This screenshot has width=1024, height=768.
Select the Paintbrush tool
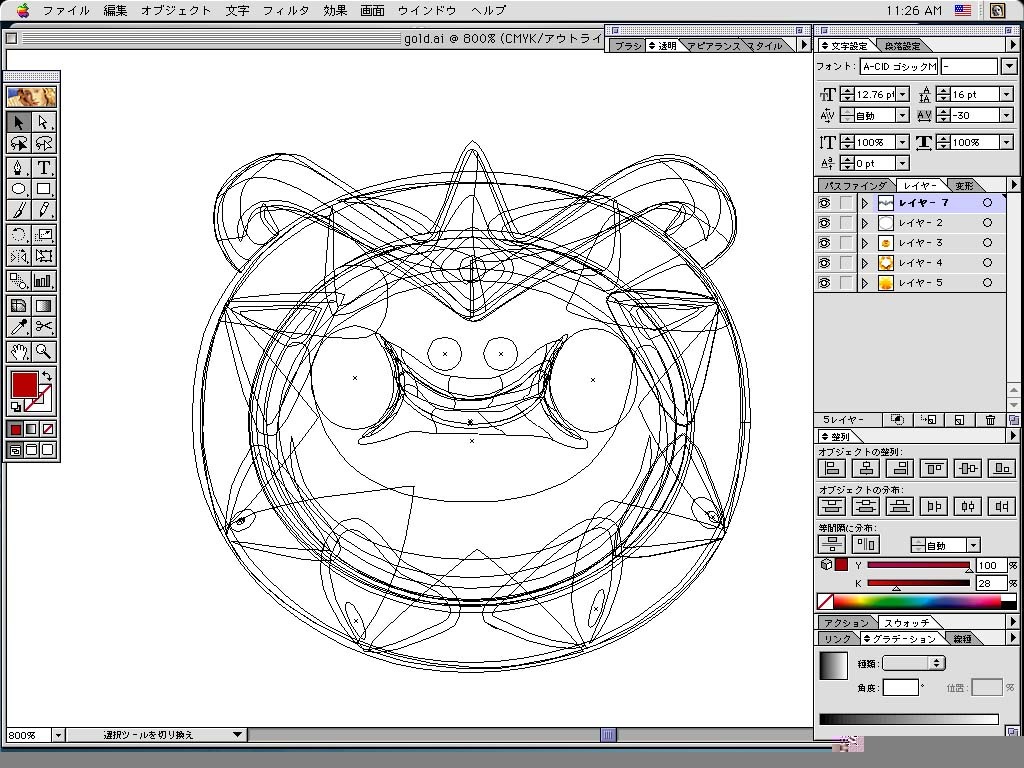point(19,210)
